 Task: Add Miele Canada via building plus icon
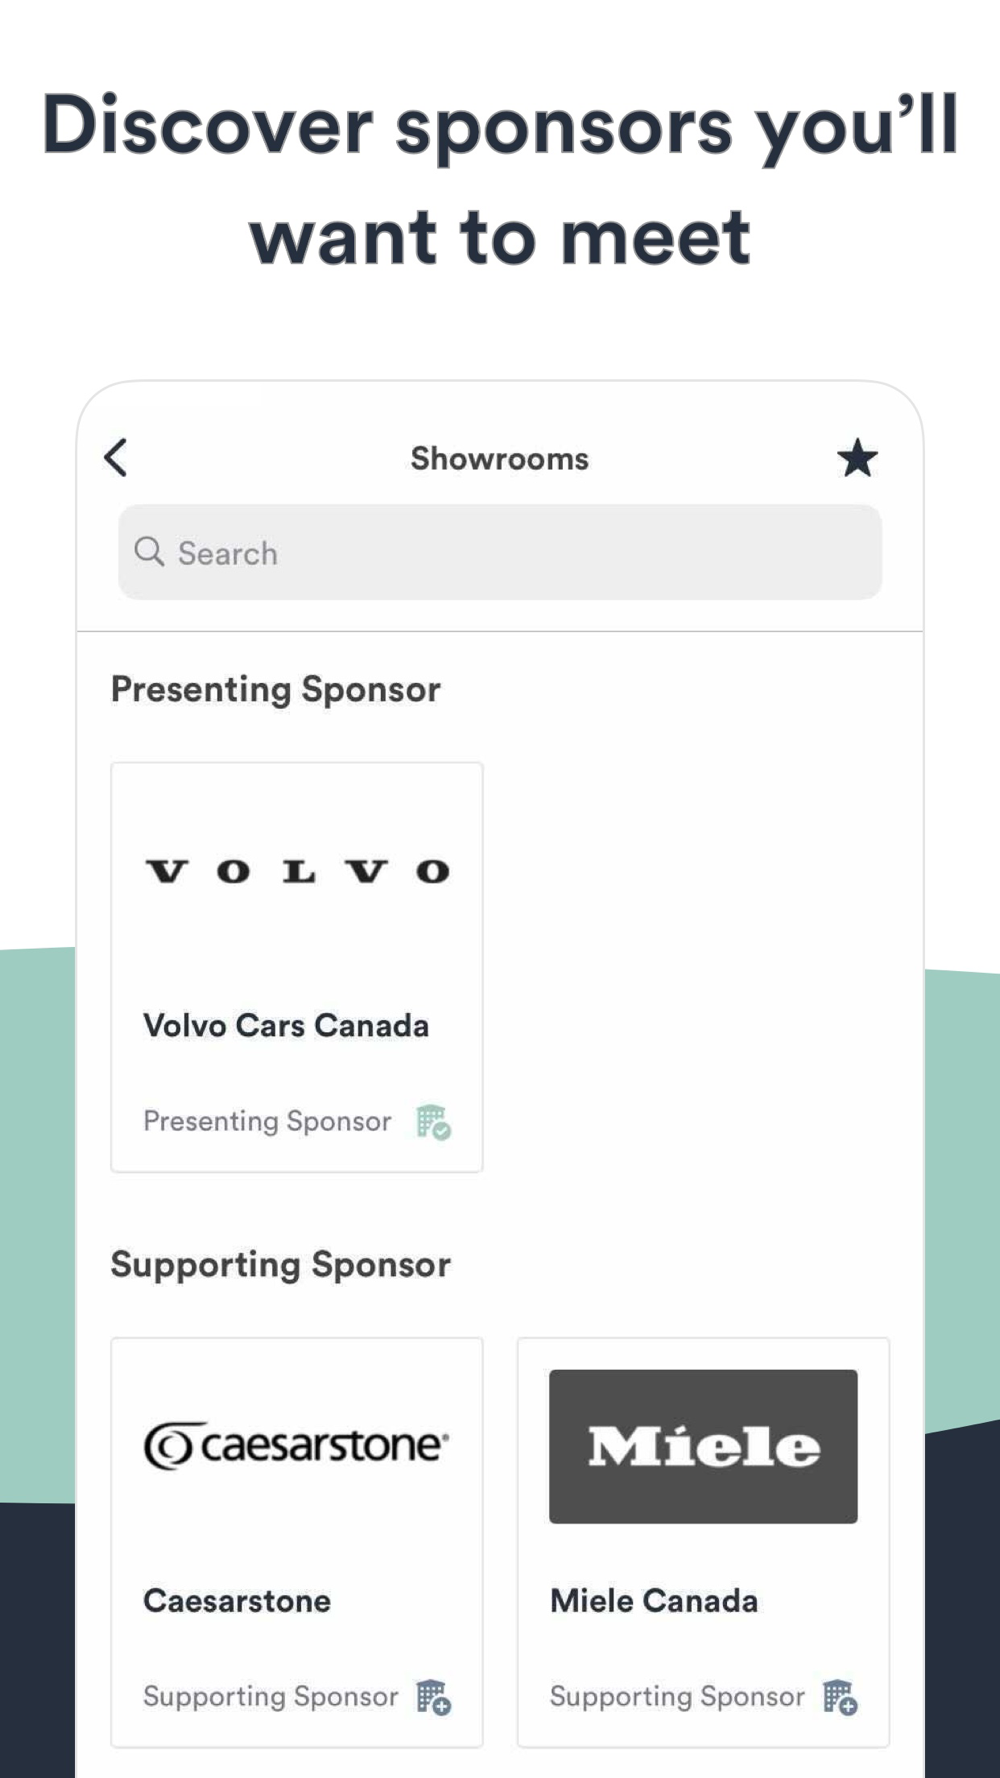840,1697
